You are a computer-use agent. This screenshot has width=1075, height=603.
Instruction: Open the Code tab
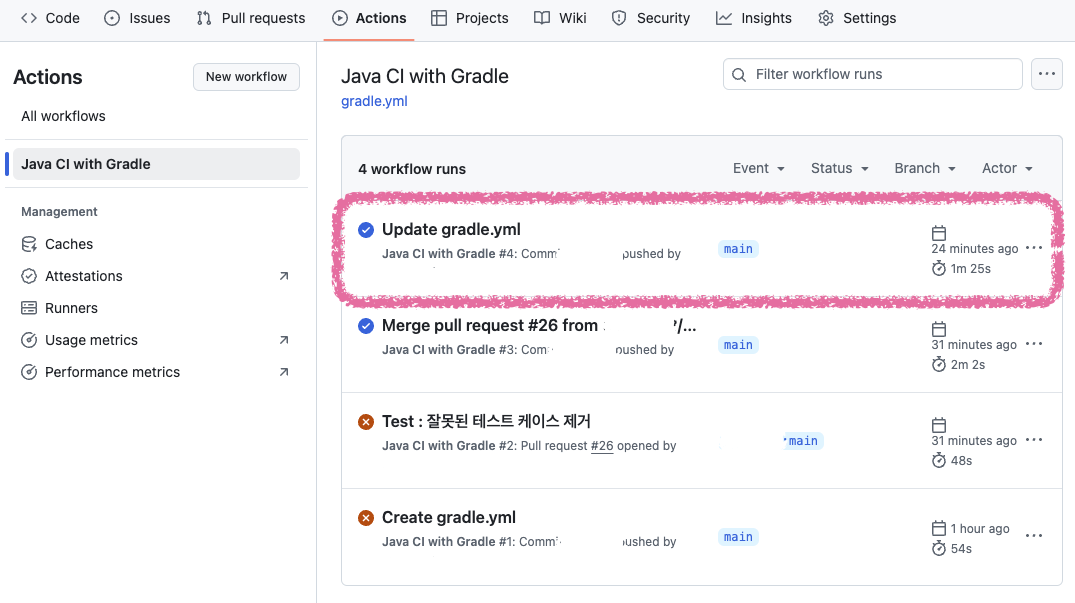(50, 19)
